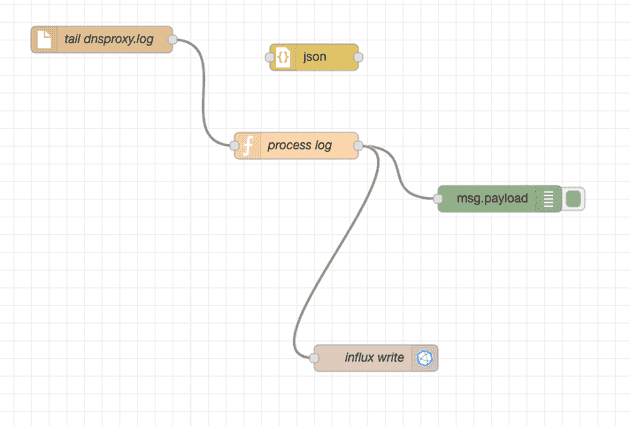Click the input port of msg.payload node
Image resolution: width=630 pixels, height=426 pixels.
[x=438, y=199]
